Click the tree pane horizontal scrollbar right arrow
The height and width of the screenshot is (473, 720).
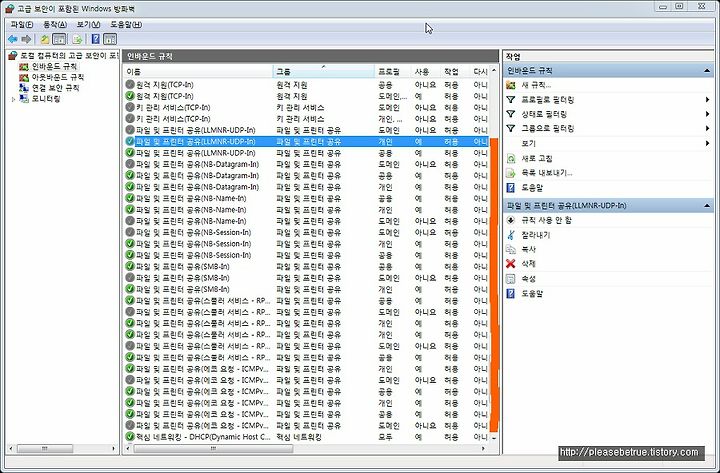[113, 448]
